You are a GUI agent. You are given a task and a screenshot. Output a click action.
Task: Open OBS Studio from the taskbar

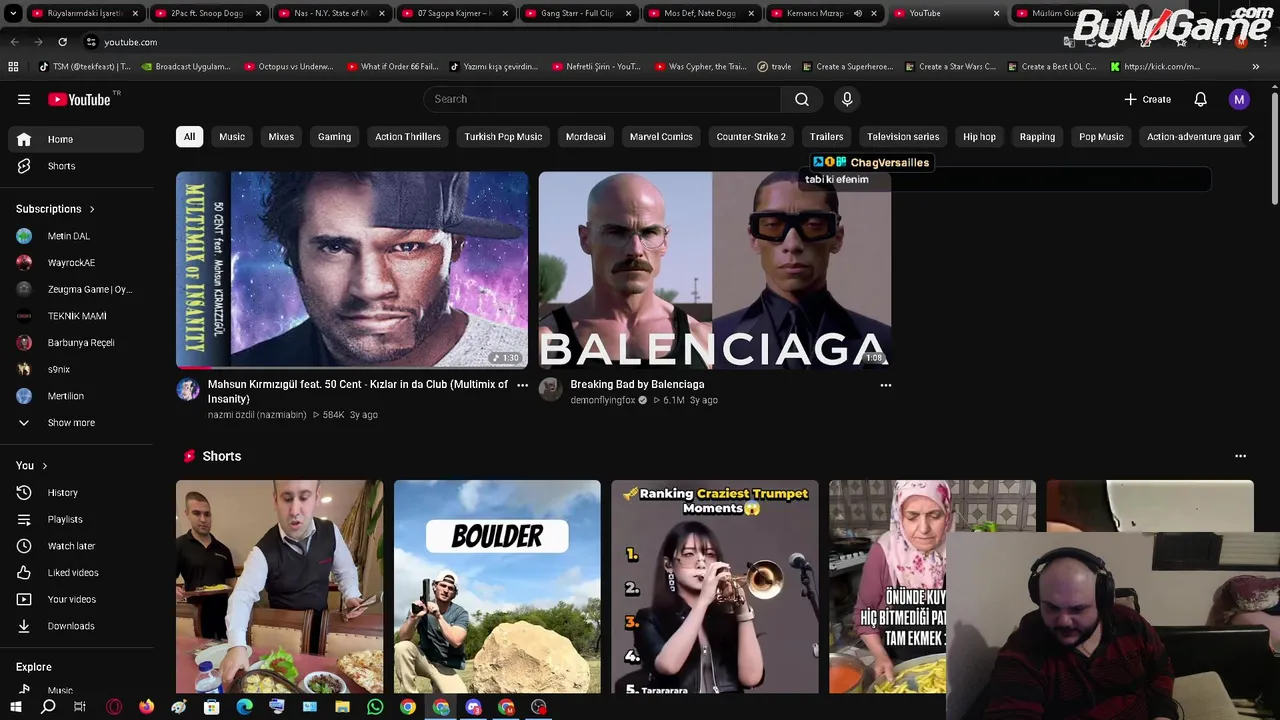[x=539, y=707]
